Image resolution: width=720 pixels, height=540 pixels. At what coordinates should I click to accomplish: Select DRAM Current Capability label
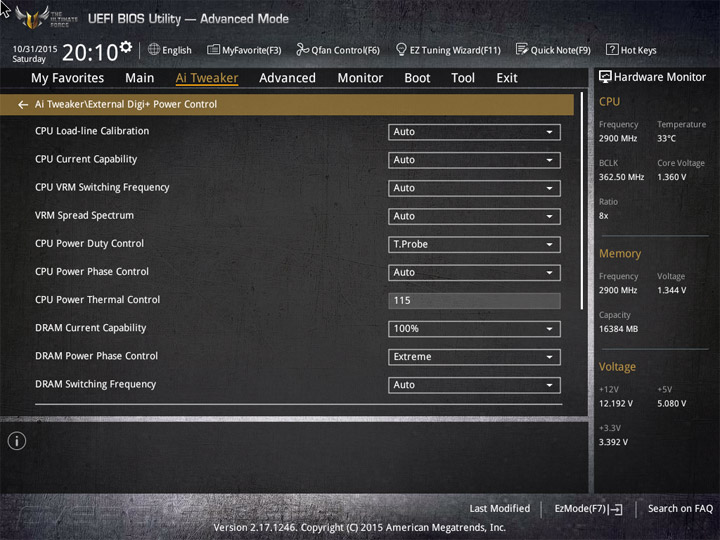(x=90, y=328)
